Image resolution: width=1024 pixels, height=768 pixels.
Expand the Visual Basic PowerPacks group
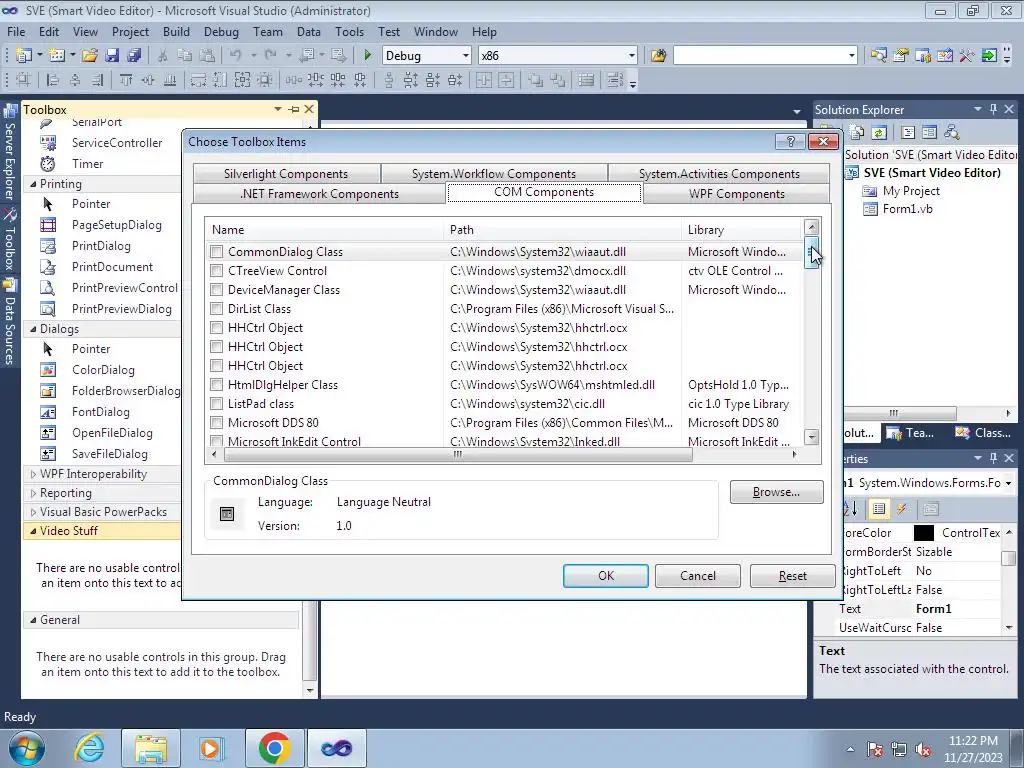click(33, 512)
